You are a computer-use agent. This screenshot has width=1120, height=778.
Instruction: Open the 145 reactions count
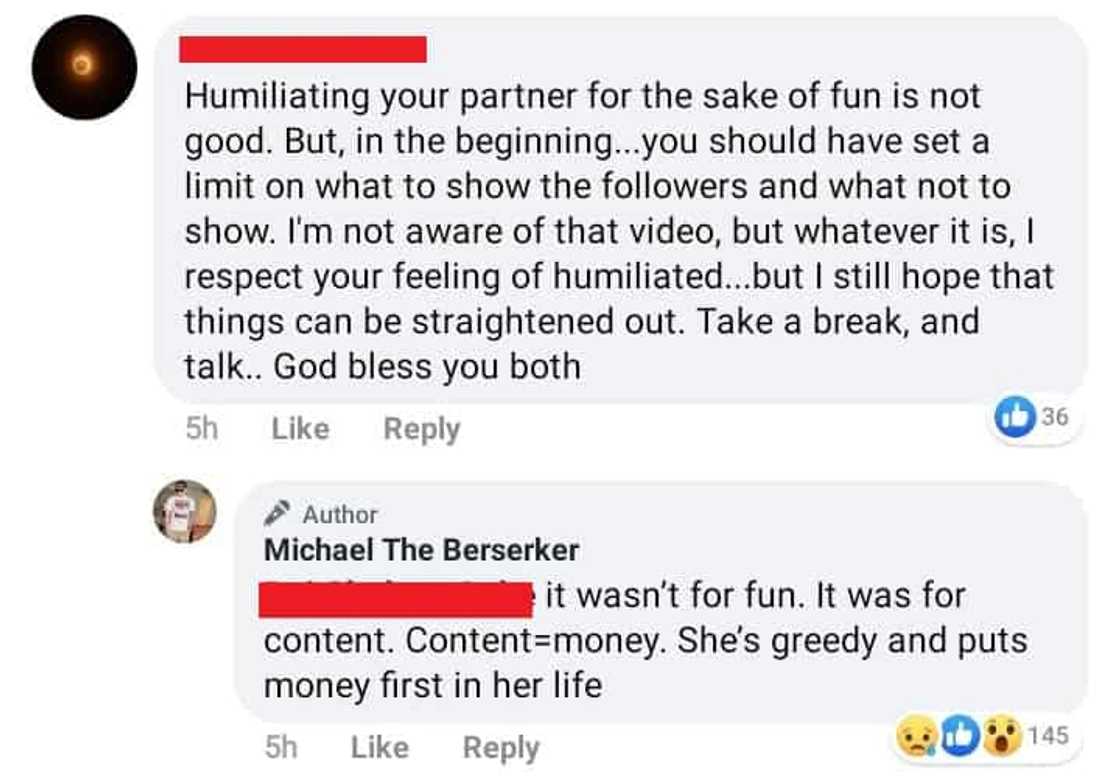1047,737
